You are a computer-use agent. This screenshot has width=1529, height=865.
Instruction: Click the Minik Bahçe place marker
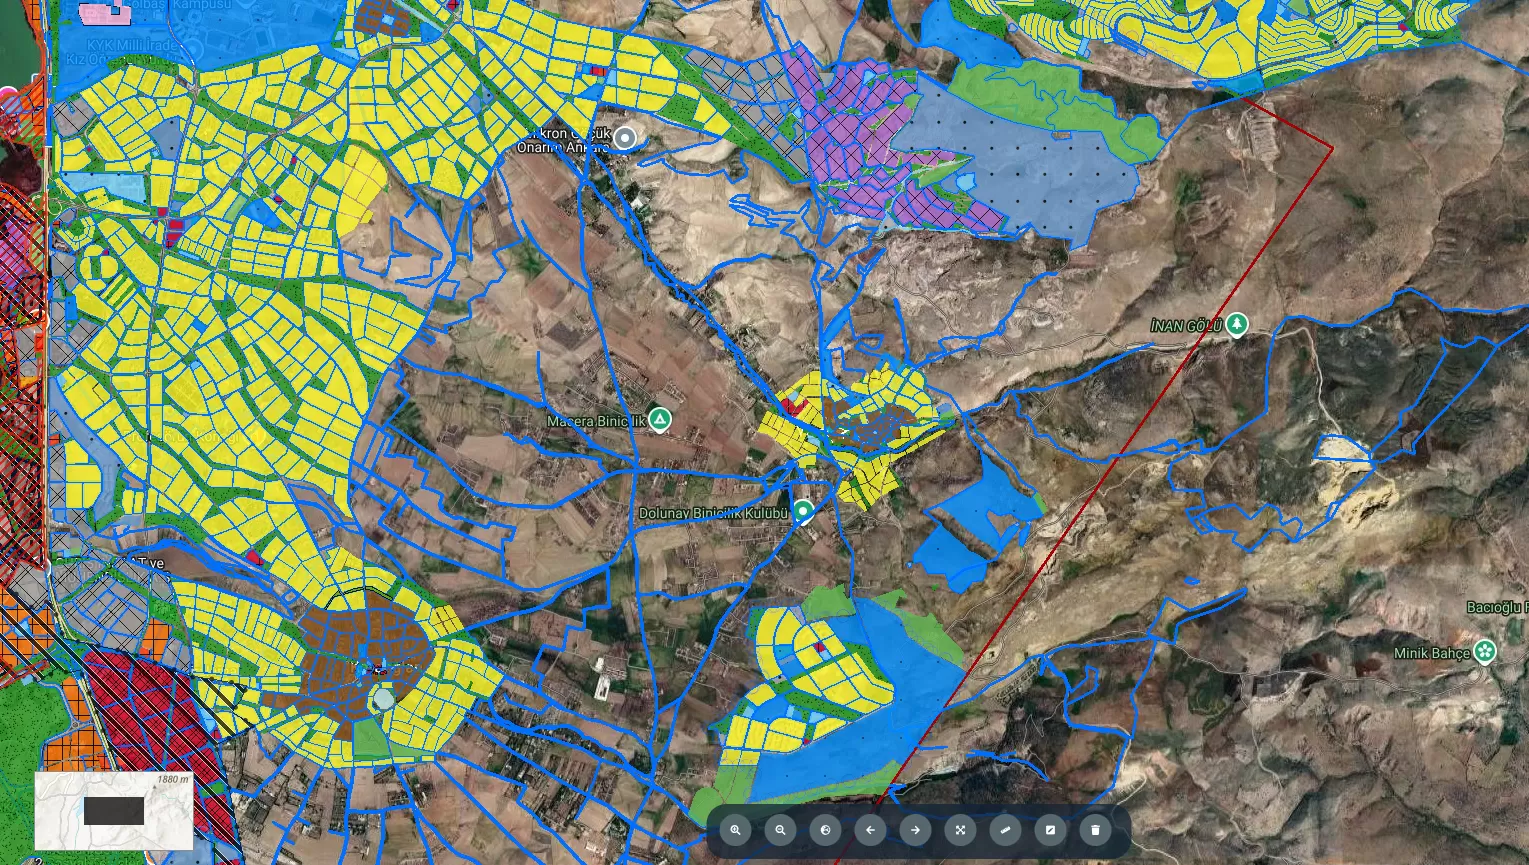[x=1485, y=652]
